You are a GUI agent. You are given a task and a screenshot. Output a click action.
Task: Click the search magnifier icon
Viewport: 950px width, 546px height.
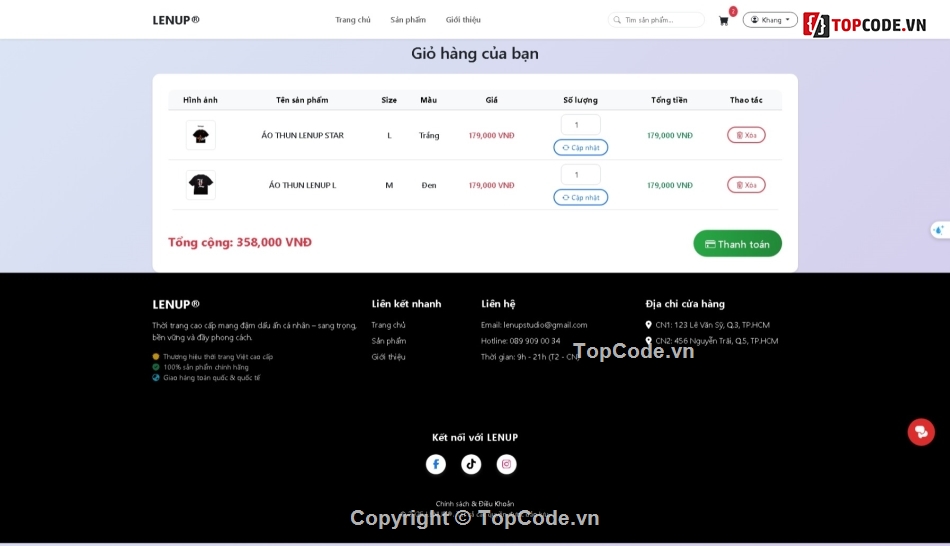tap(617, 20)
